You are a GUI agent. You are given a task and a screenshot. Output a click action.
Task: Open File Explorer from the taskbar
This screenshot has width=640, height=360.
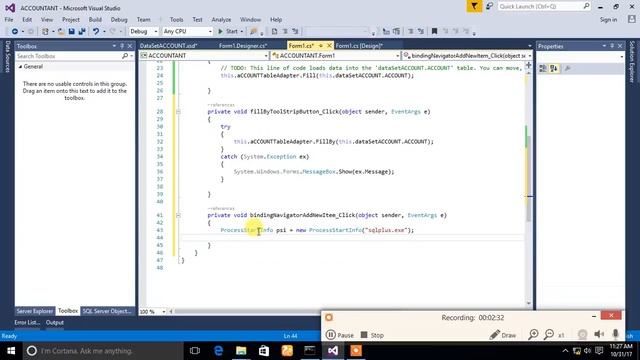pos(241,351)
